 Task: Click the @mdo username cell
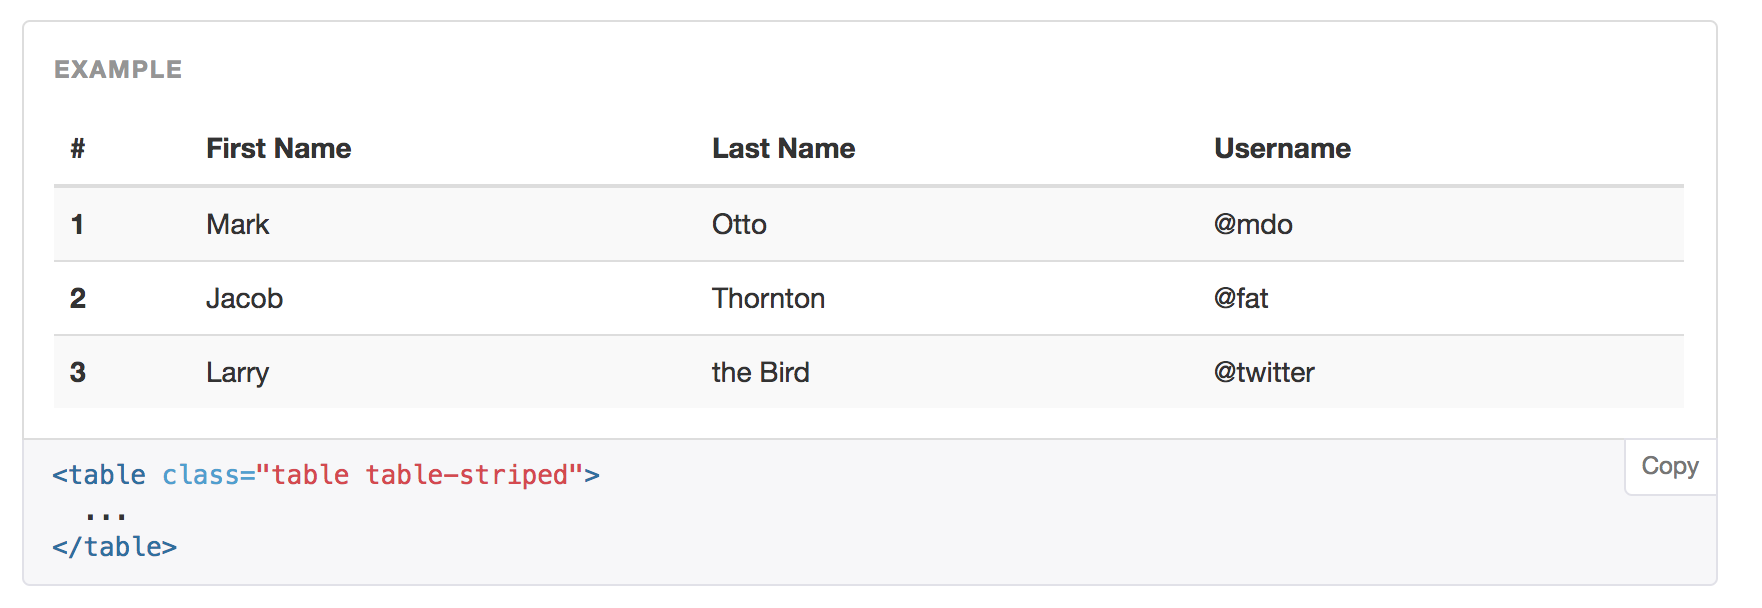[1253, 224]
